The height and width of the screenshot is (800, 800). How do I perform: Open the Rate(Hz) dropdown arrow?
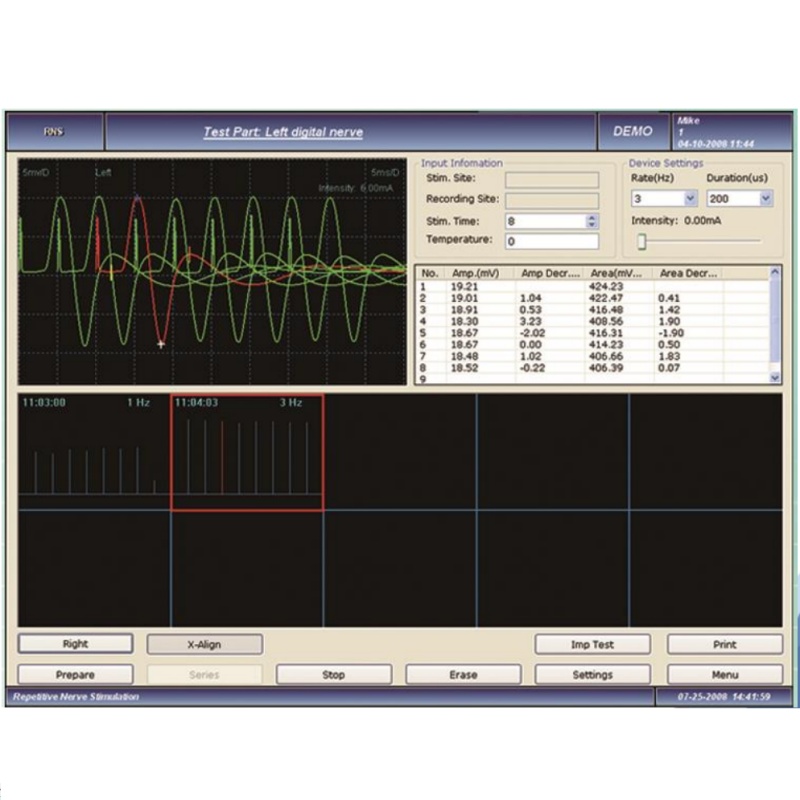click(690, 198)
